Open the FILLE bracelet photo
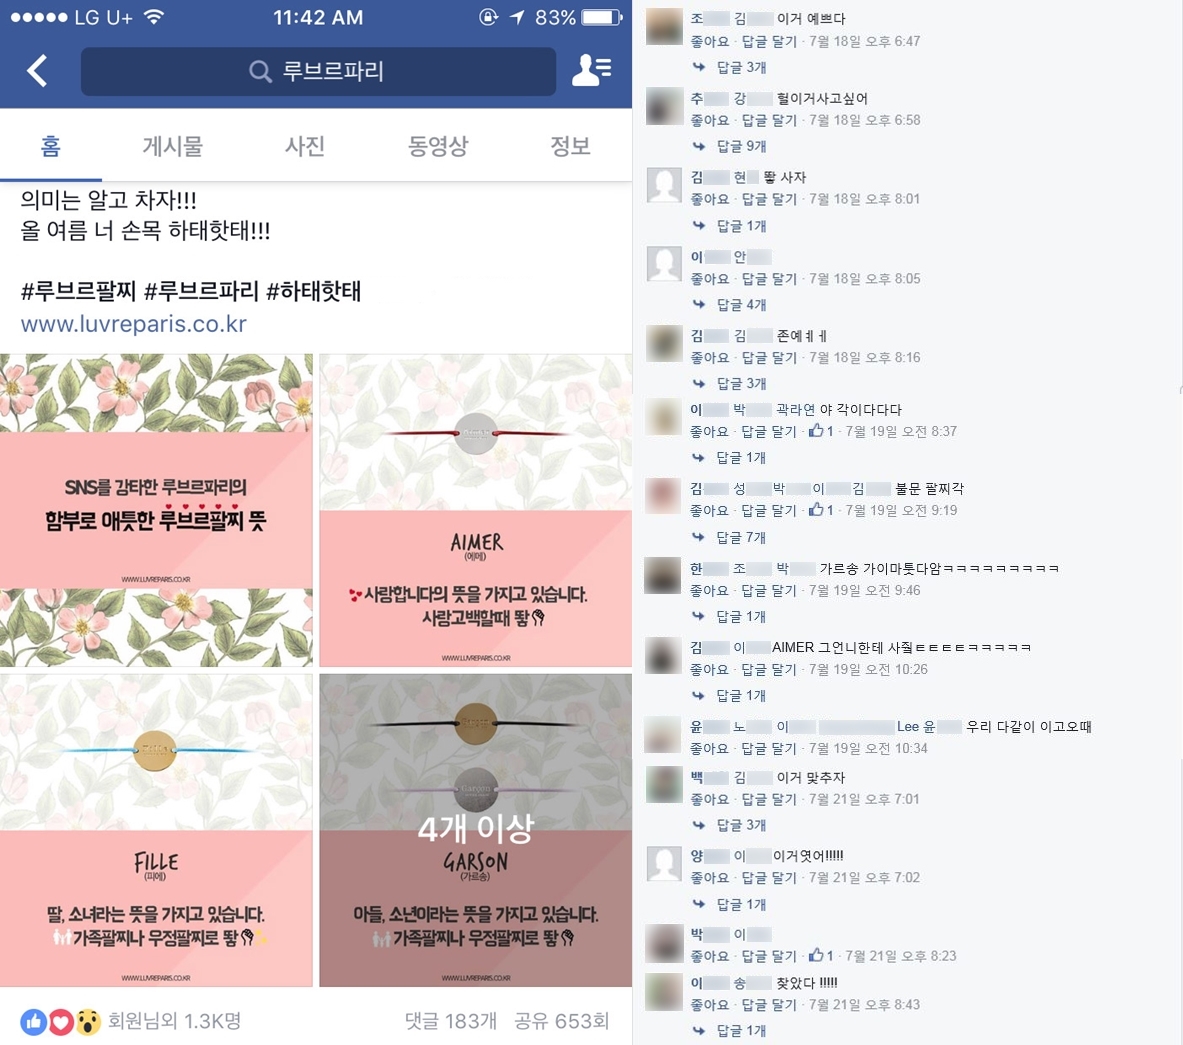 pos(156,830)
